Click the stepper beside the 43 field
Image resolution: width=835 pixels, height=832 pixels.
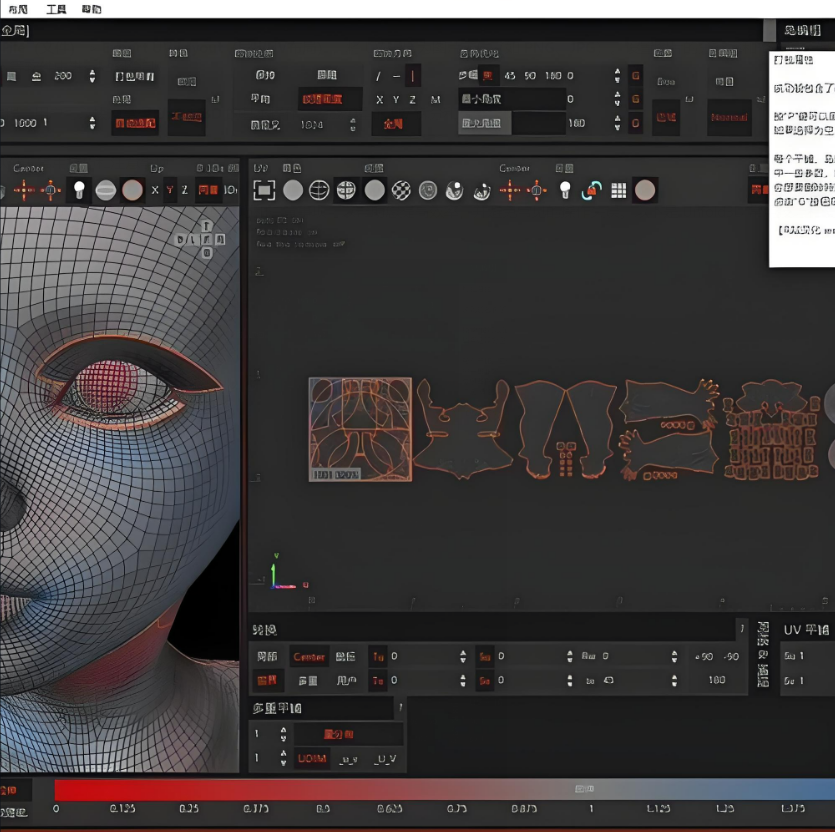674,681
